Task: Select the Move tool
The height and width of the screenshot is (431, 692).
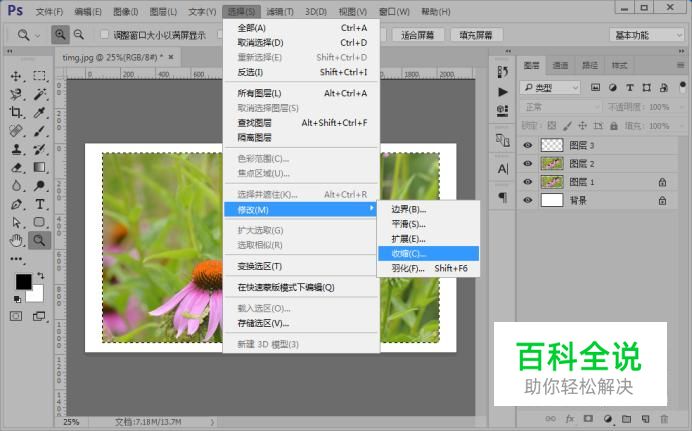Action: (x=16, y=76)
